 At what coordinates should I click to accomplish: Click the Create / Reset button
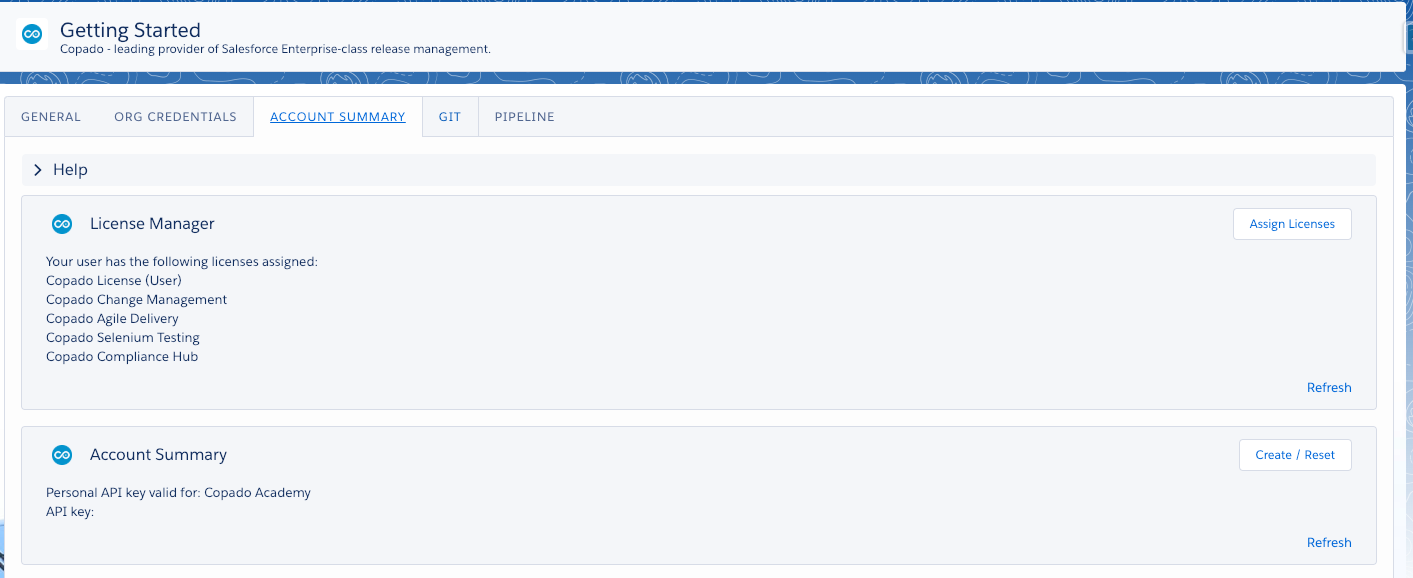tap(1295, 455)
